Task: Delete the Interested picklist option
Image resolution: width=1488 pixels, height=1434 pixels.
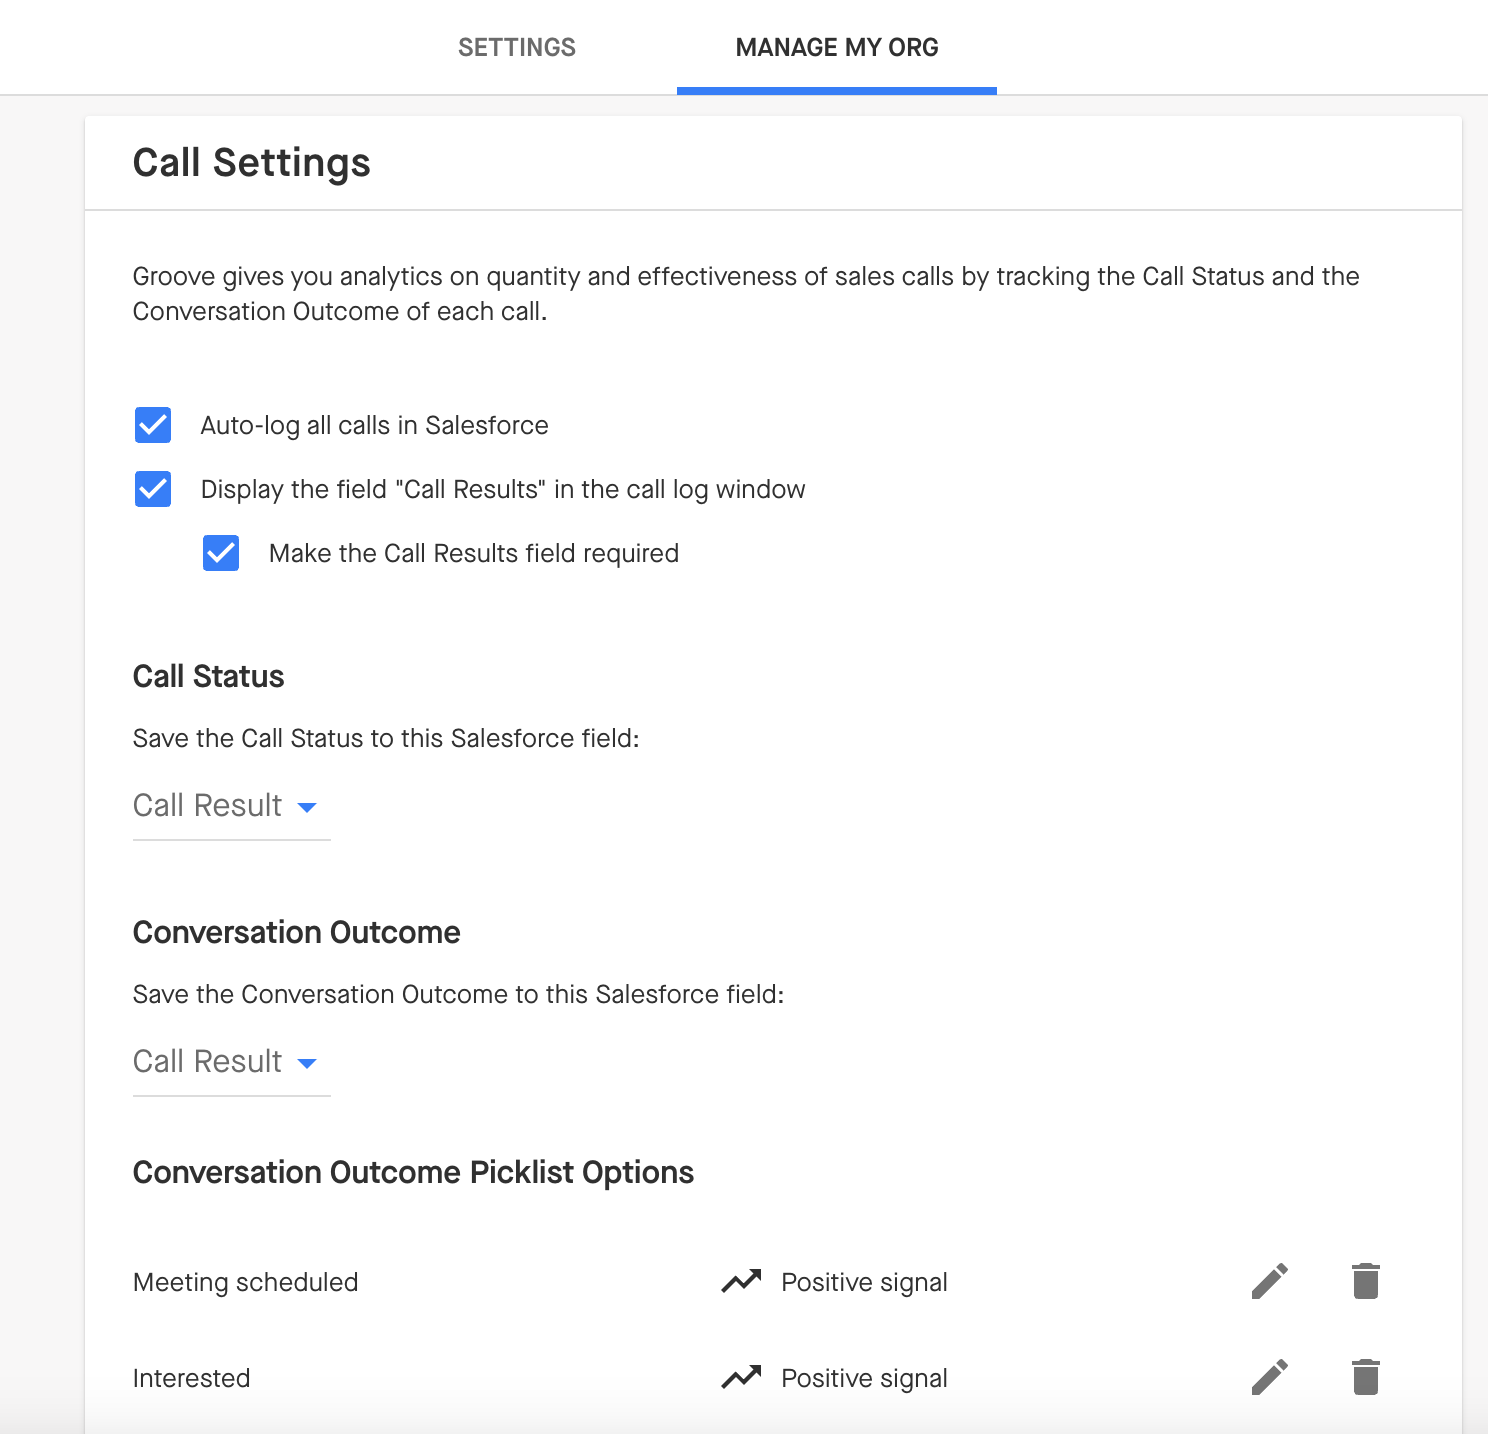Action: [1365, 1377]
